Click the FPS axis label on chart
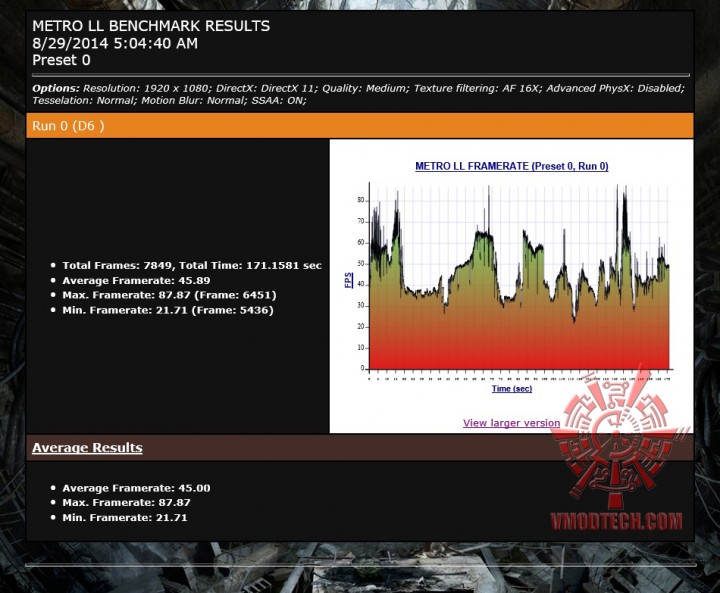This screenshot has height=593, width=720. click(349, 280)
